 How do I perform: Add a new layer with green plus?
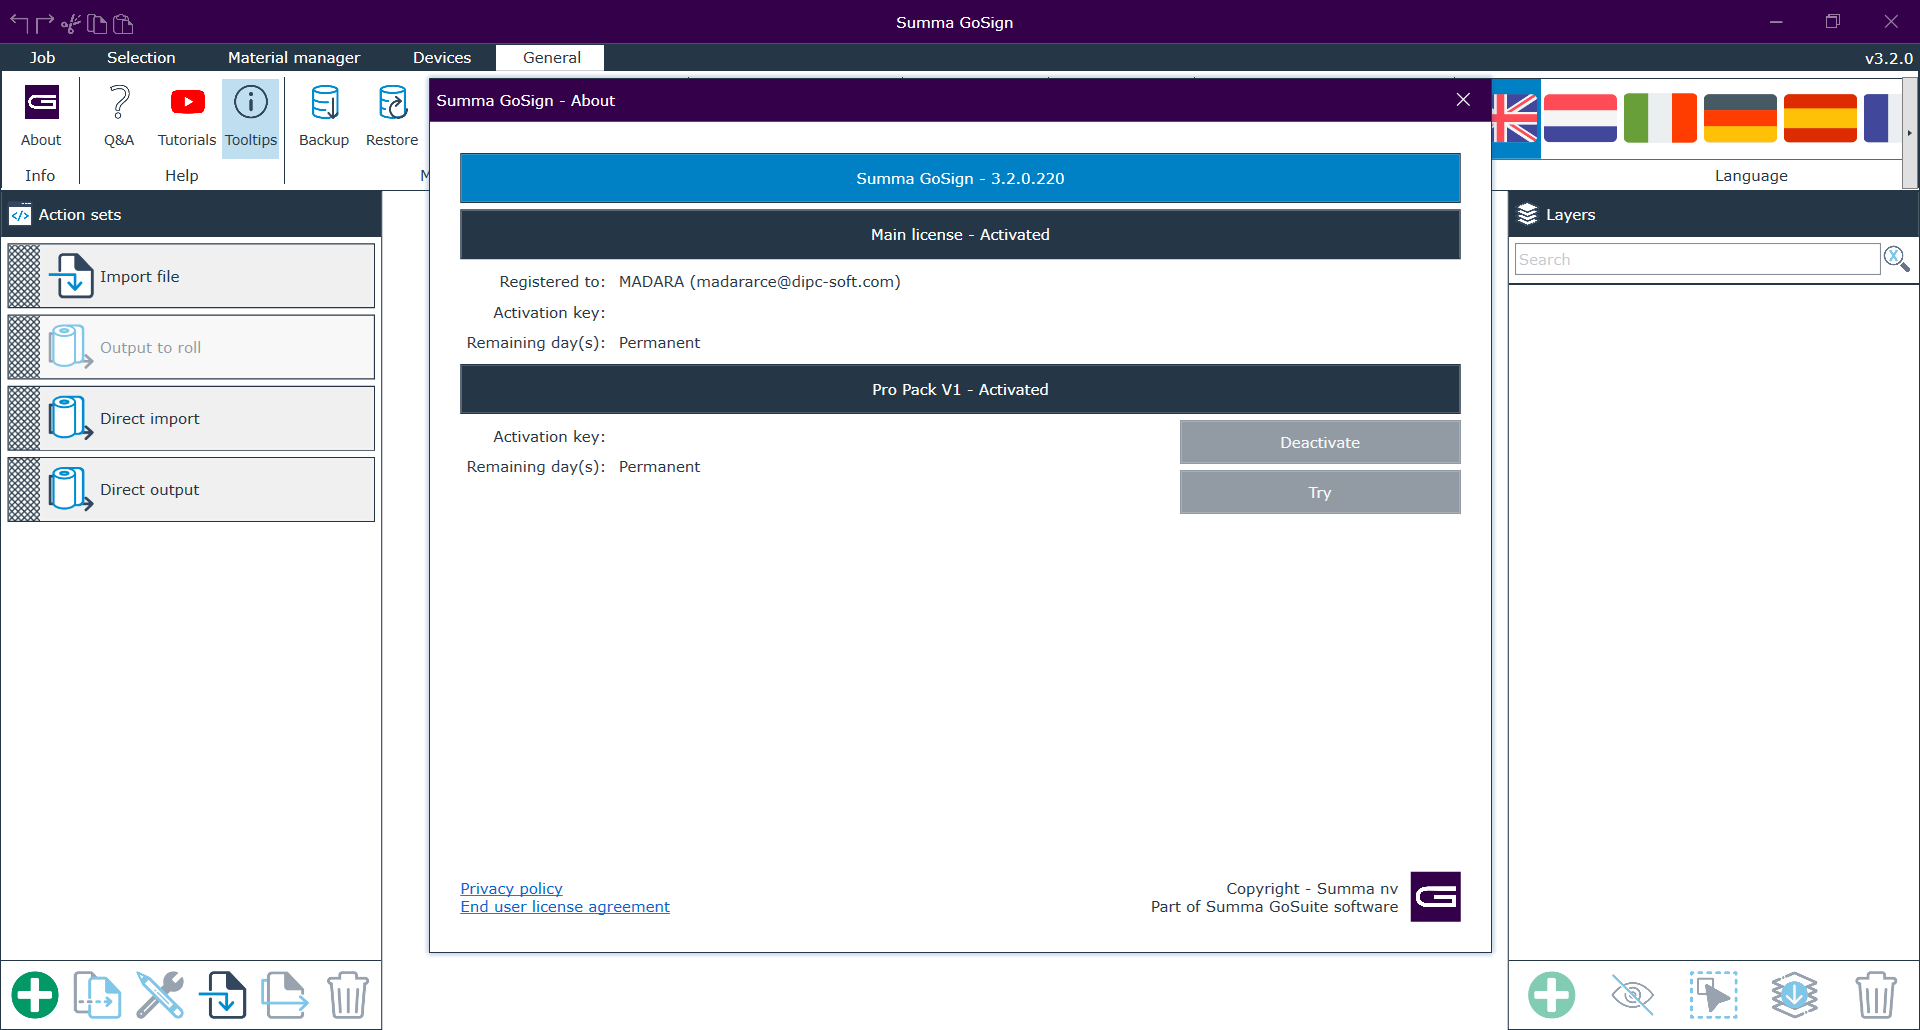coord(1552,995)
